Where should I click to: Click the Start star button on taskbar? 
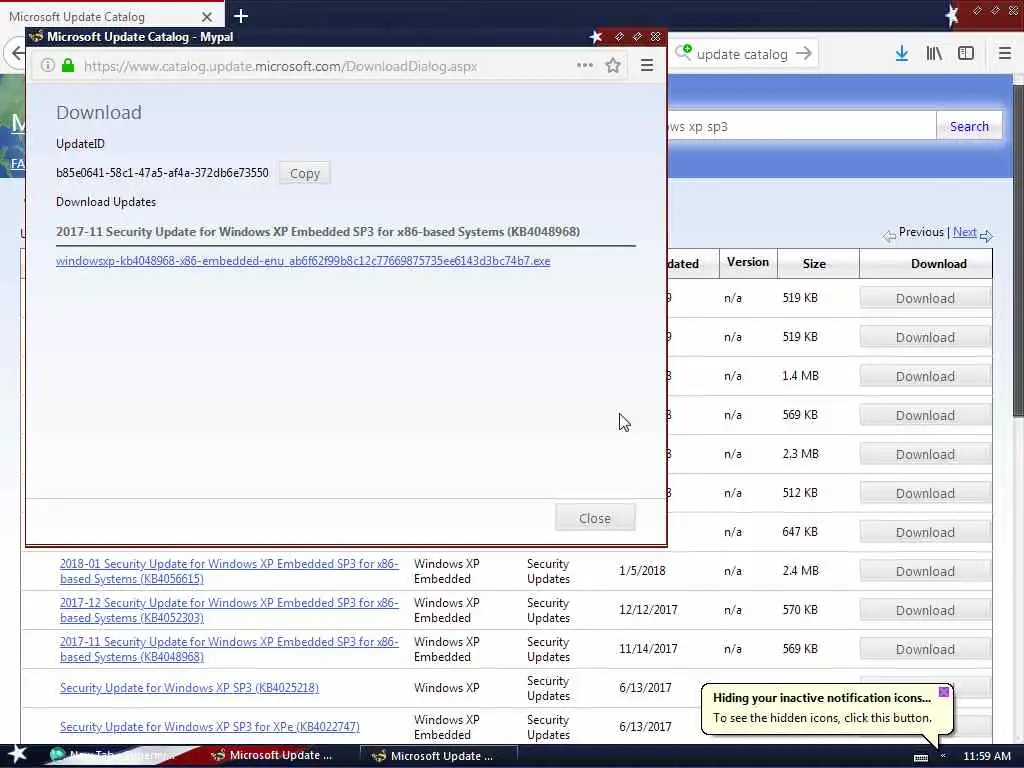17,754
